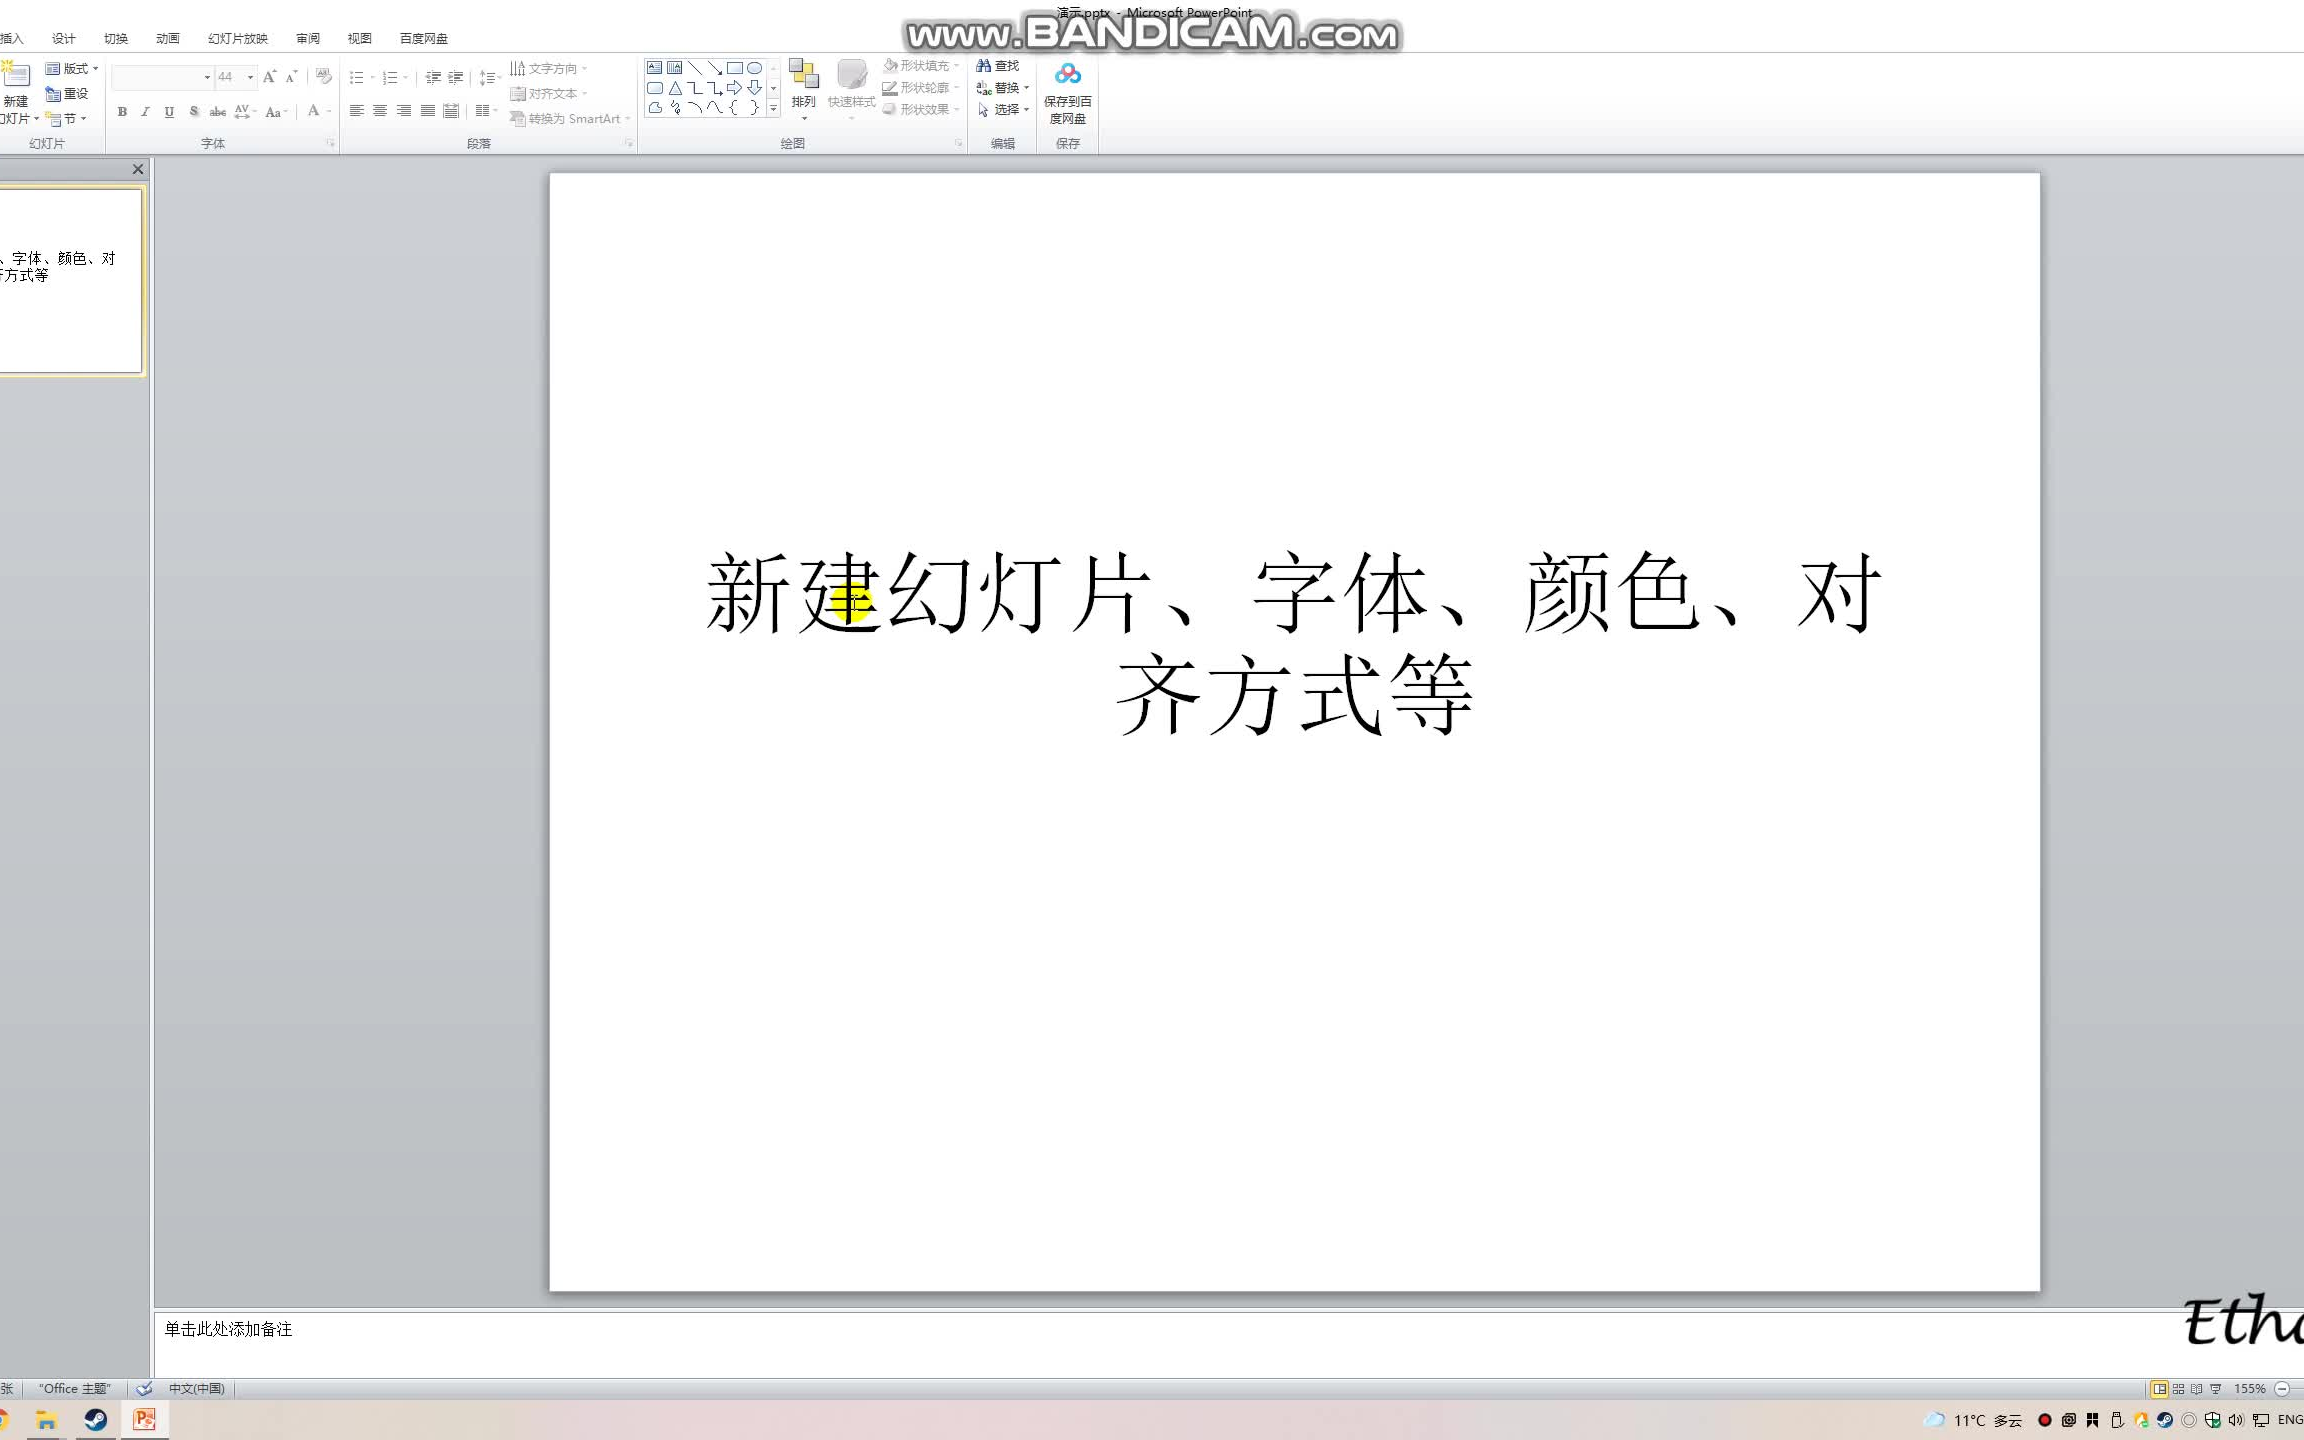The height and width of the screenshot is (1440, 2304).
Task: Select the Down Arrow block shape
Action: (754, 88)
